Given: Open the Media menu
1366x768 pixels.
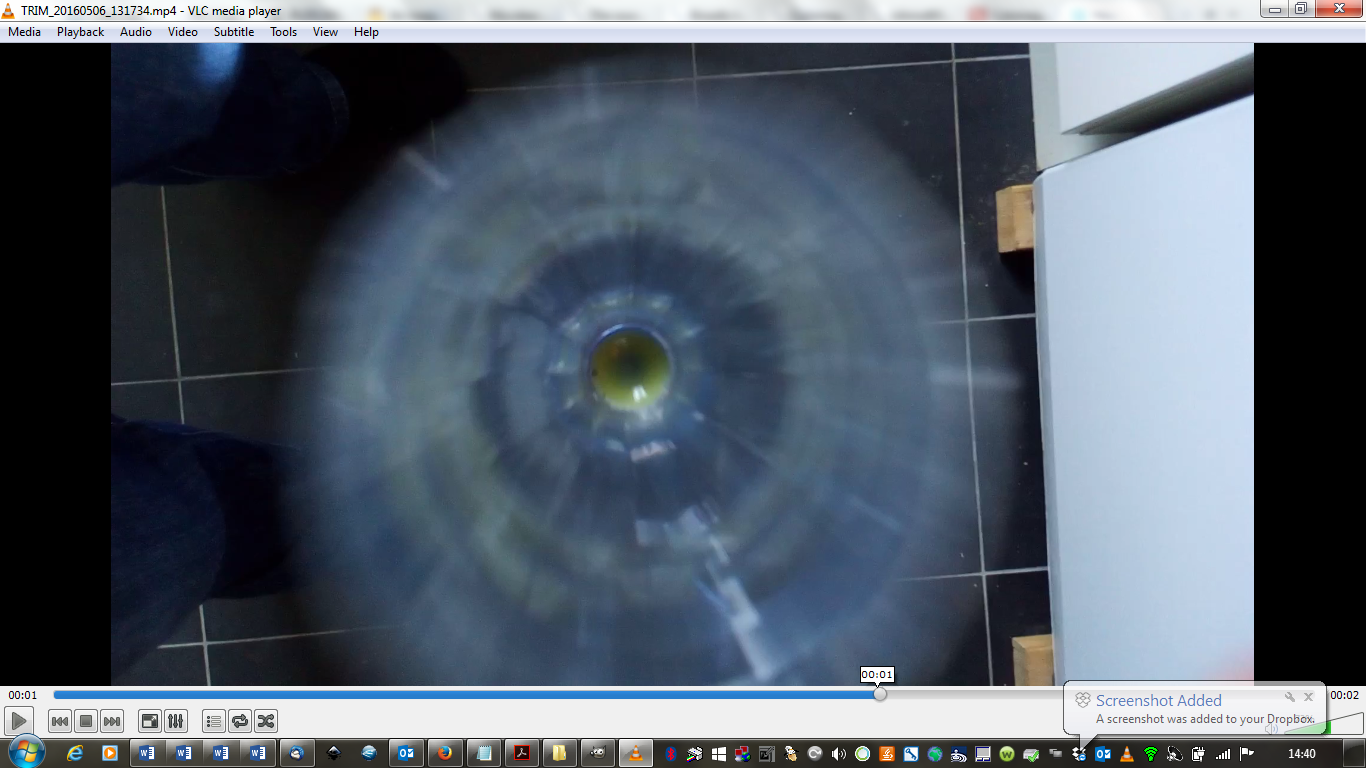Looking at the screenshot, I should click(x=24, y=32).
